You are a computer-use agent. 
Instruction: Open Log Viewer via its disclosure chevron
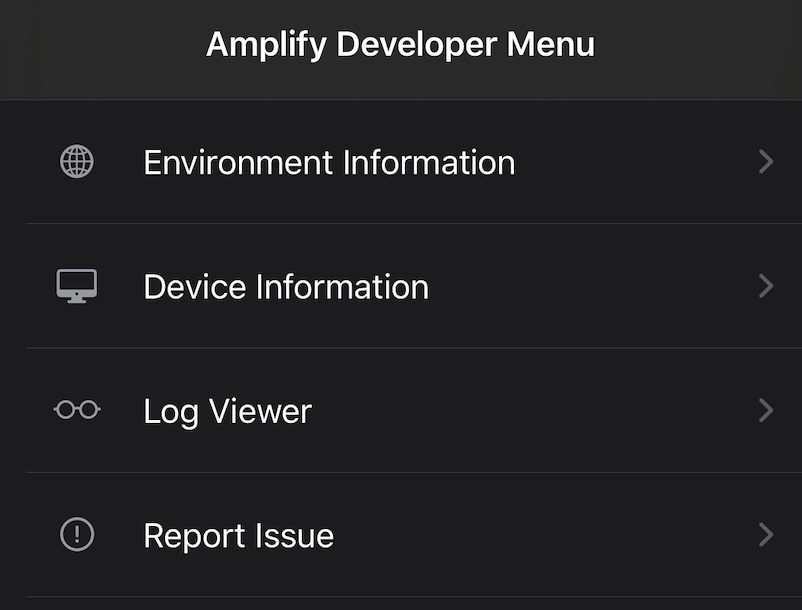(766, 410)
